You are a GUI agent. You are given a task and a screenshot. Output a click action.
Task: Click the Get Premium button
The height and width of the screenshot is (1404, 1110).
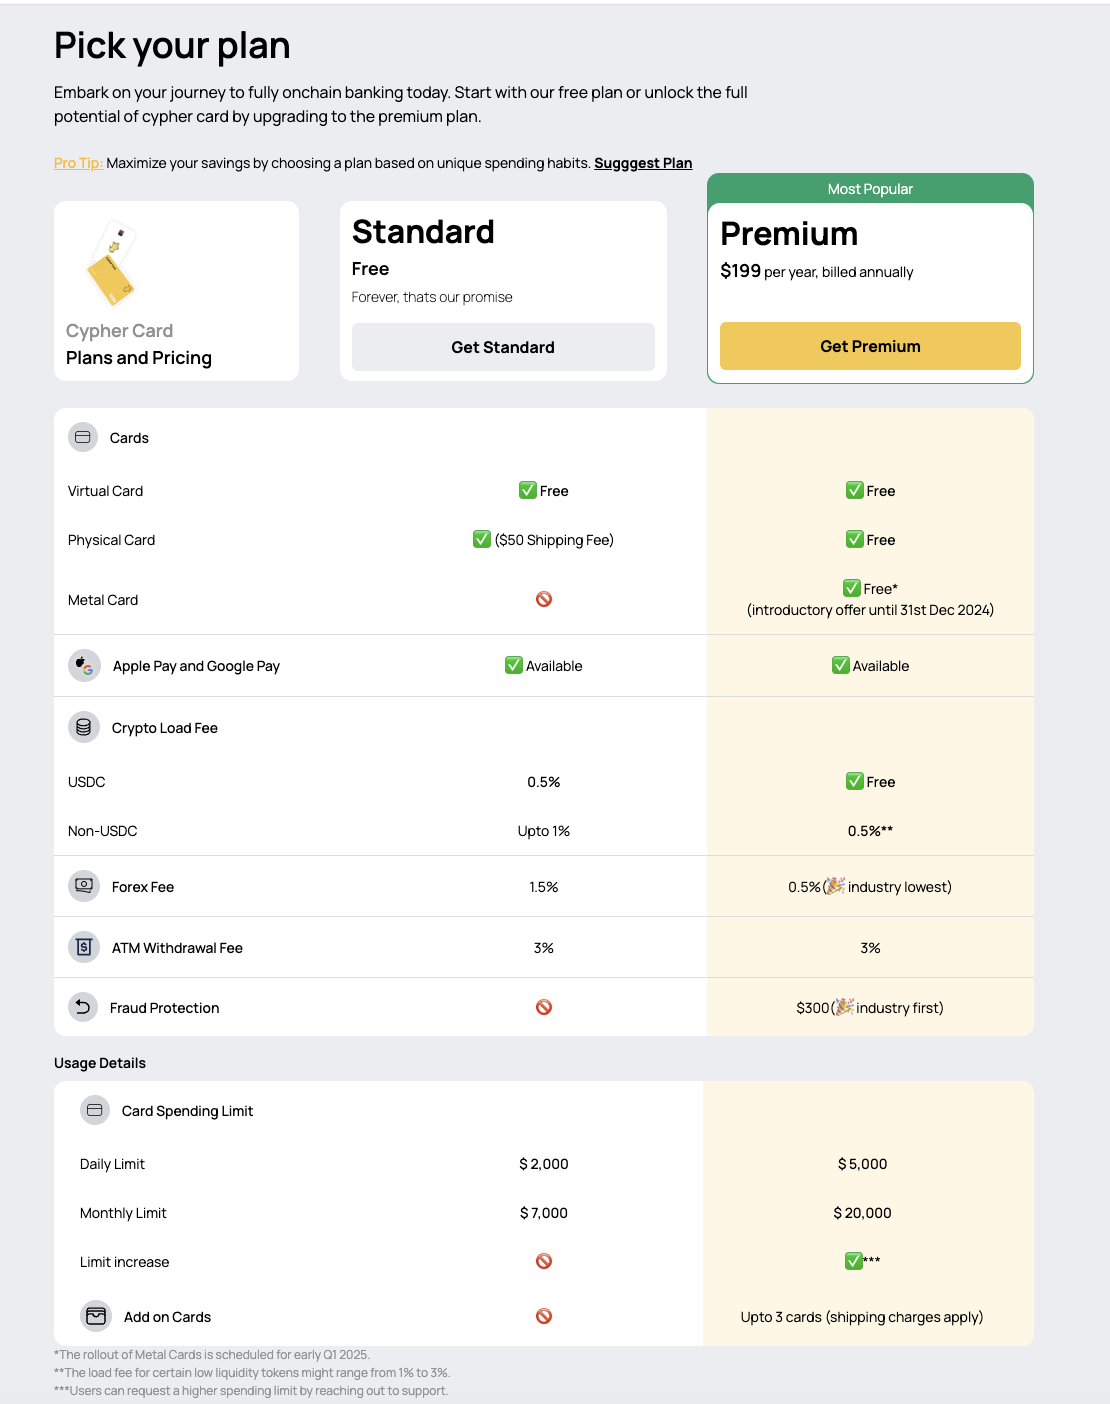pos(870,346)
